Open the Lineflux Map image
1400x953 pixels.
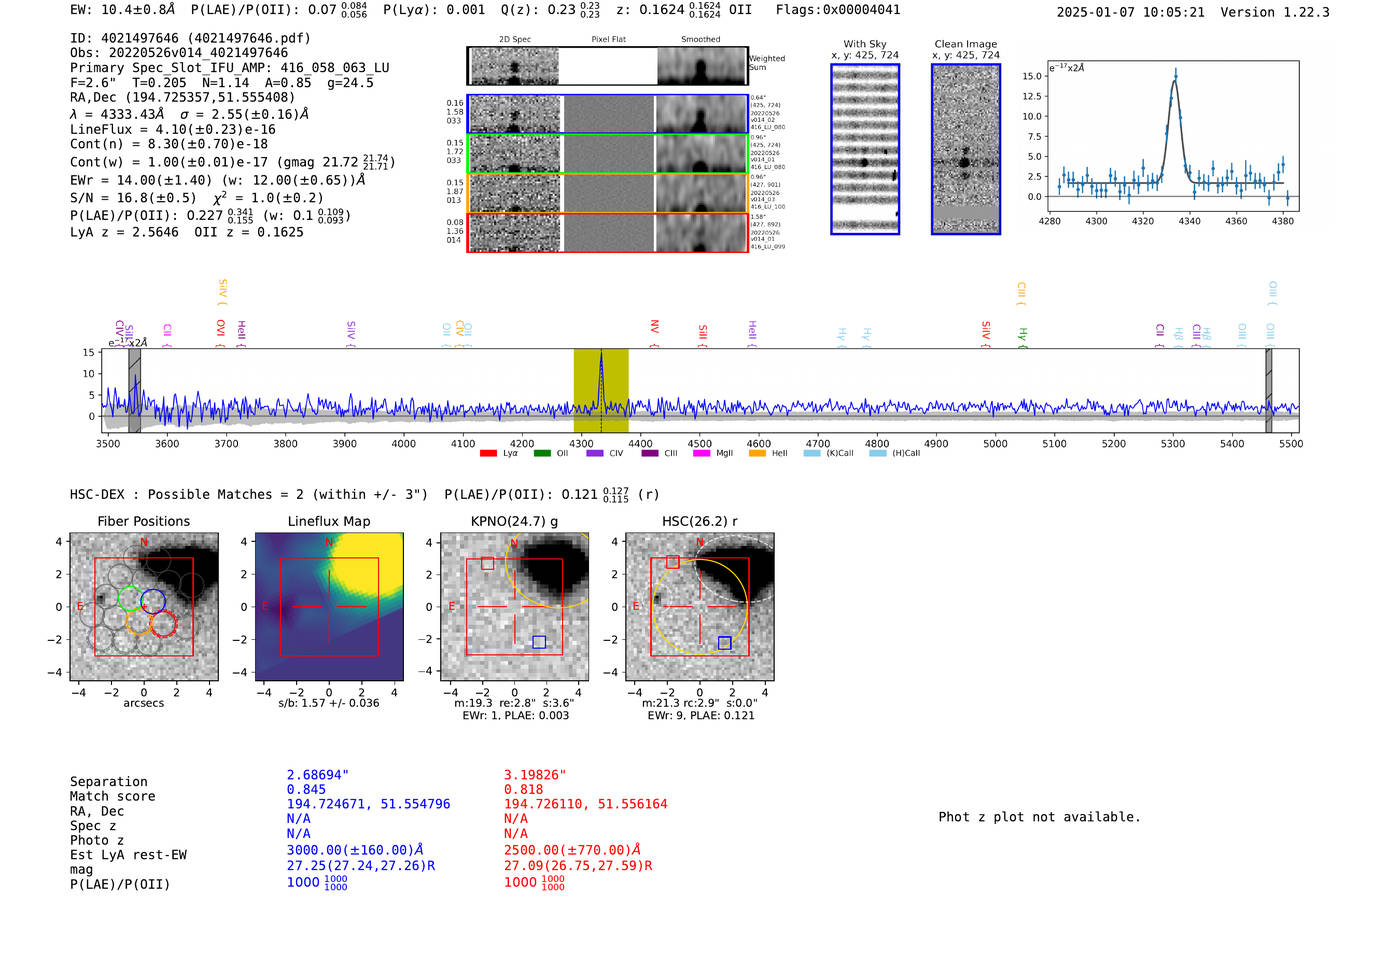(x=329, y=607)
